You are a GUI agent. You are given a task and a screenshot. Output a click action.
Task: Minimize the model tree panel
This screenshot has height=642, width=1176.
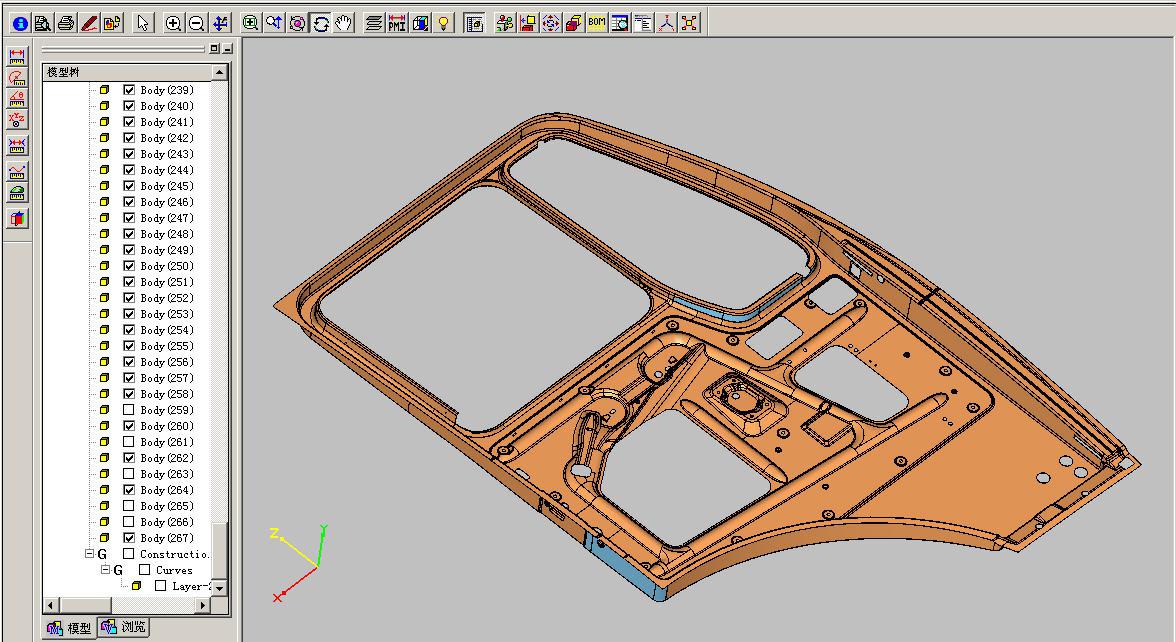[x=227, y=49]
